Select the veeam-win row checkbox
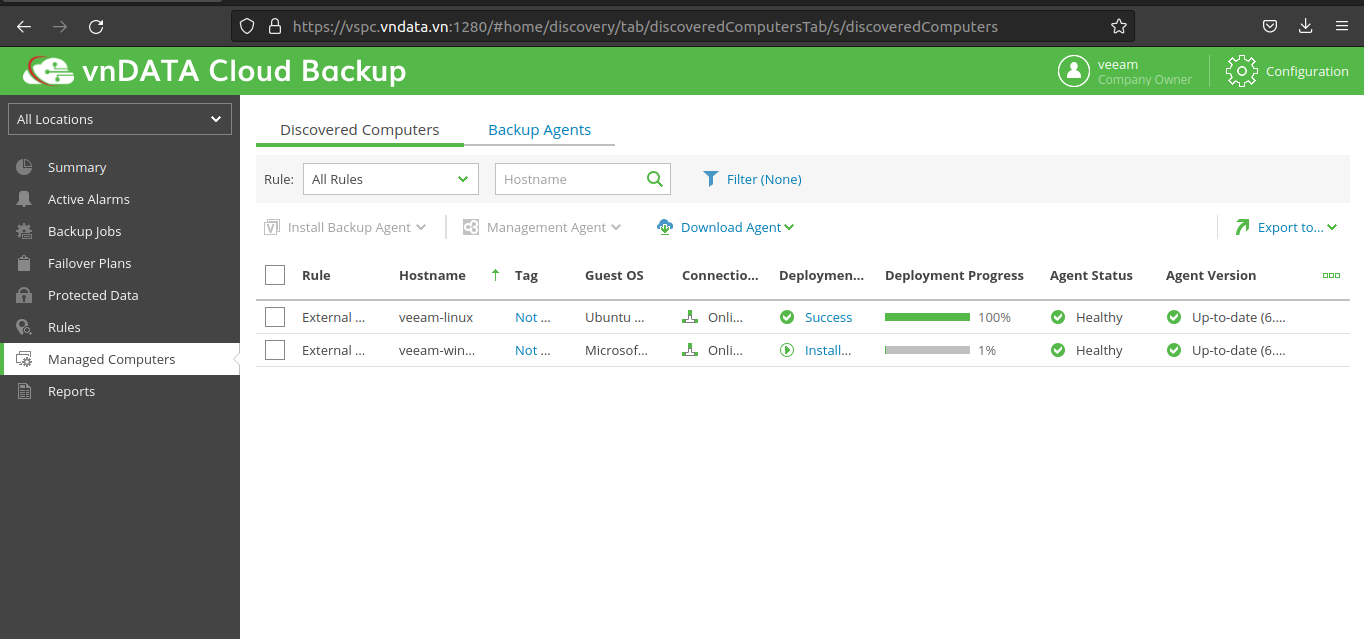This screenshot has height=639, width=1364. click(275, 350)
